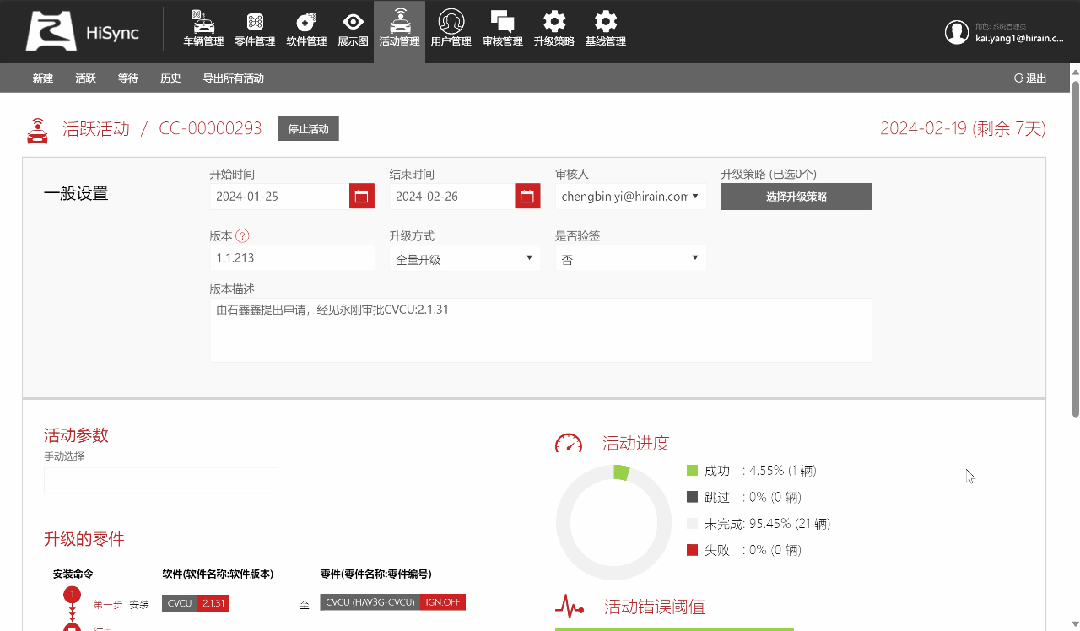
Task: Expand the 升级方式 dropdown
Action: pos(465,258)
